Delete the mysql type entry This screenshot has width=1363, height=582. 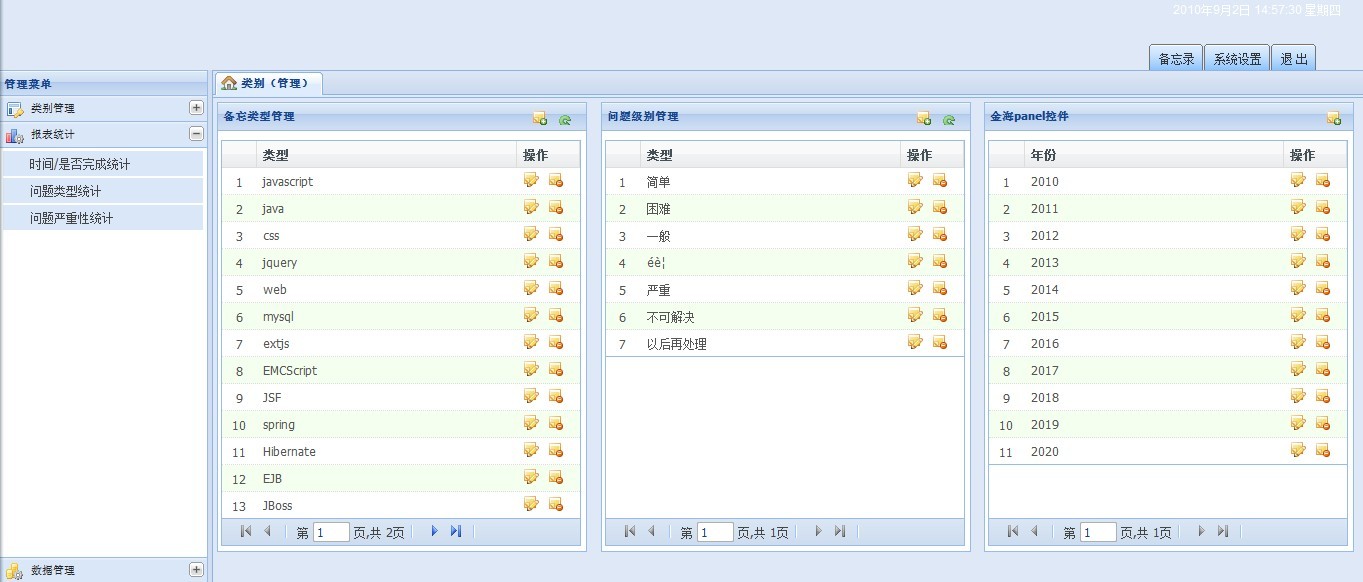click(555, 315)
